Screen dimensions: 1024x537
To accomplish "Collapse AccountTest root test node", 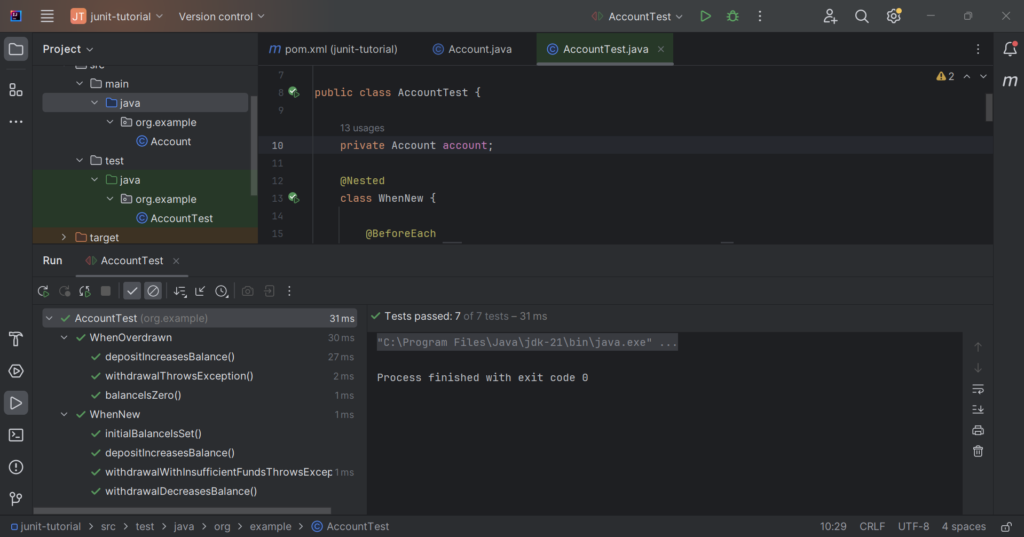I will tap(49, 318).
